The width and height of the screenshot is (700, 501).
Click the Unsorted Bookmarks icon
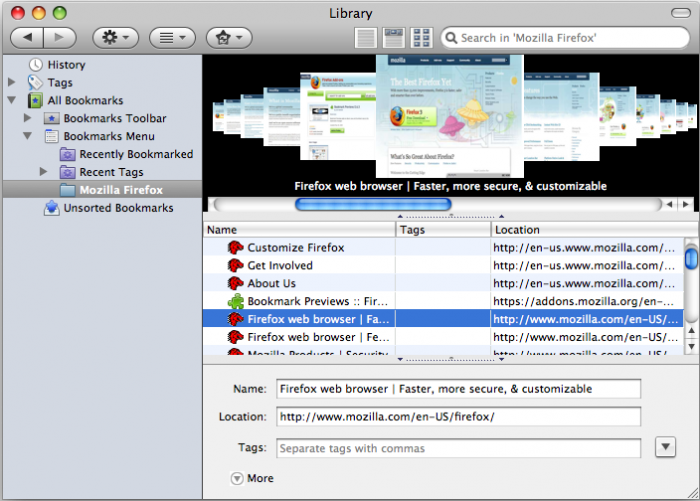[x=51, y=208]
